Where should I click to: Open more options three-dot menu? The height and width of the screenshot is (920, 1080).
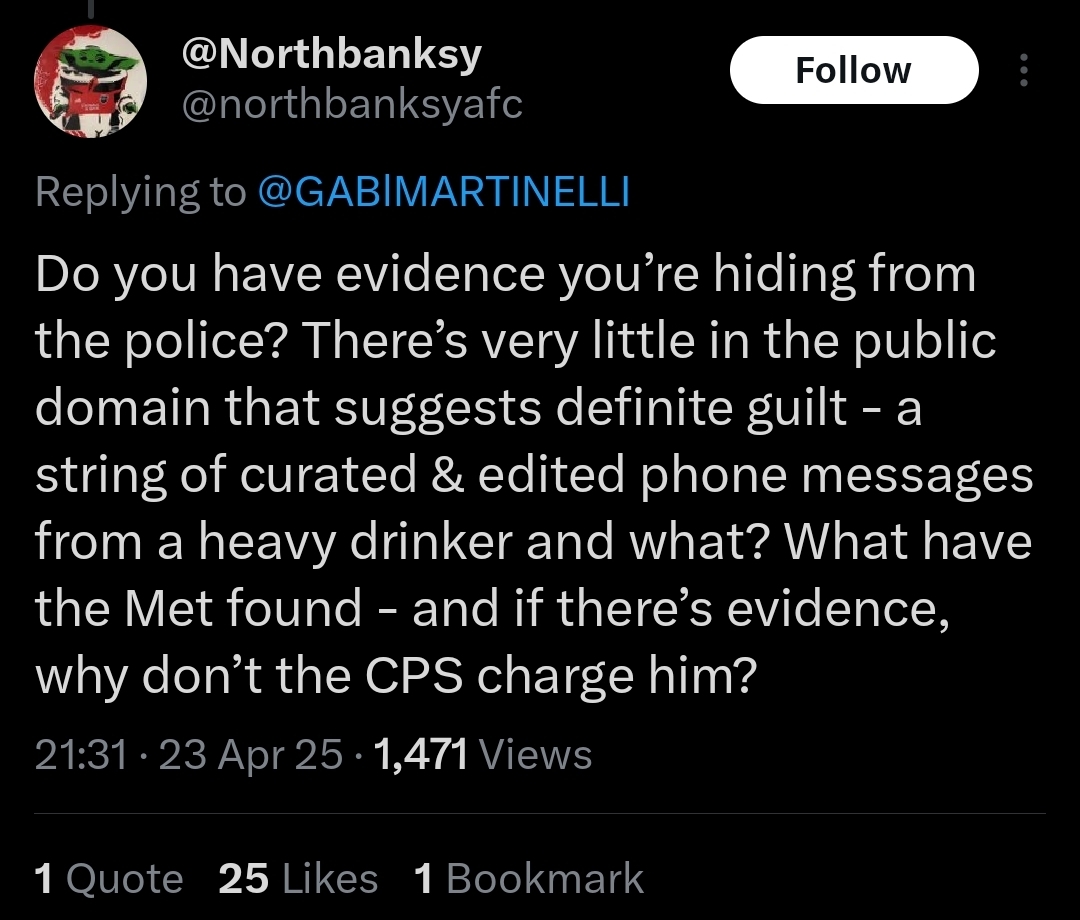pyautogui.click(x=1022, y=70)
